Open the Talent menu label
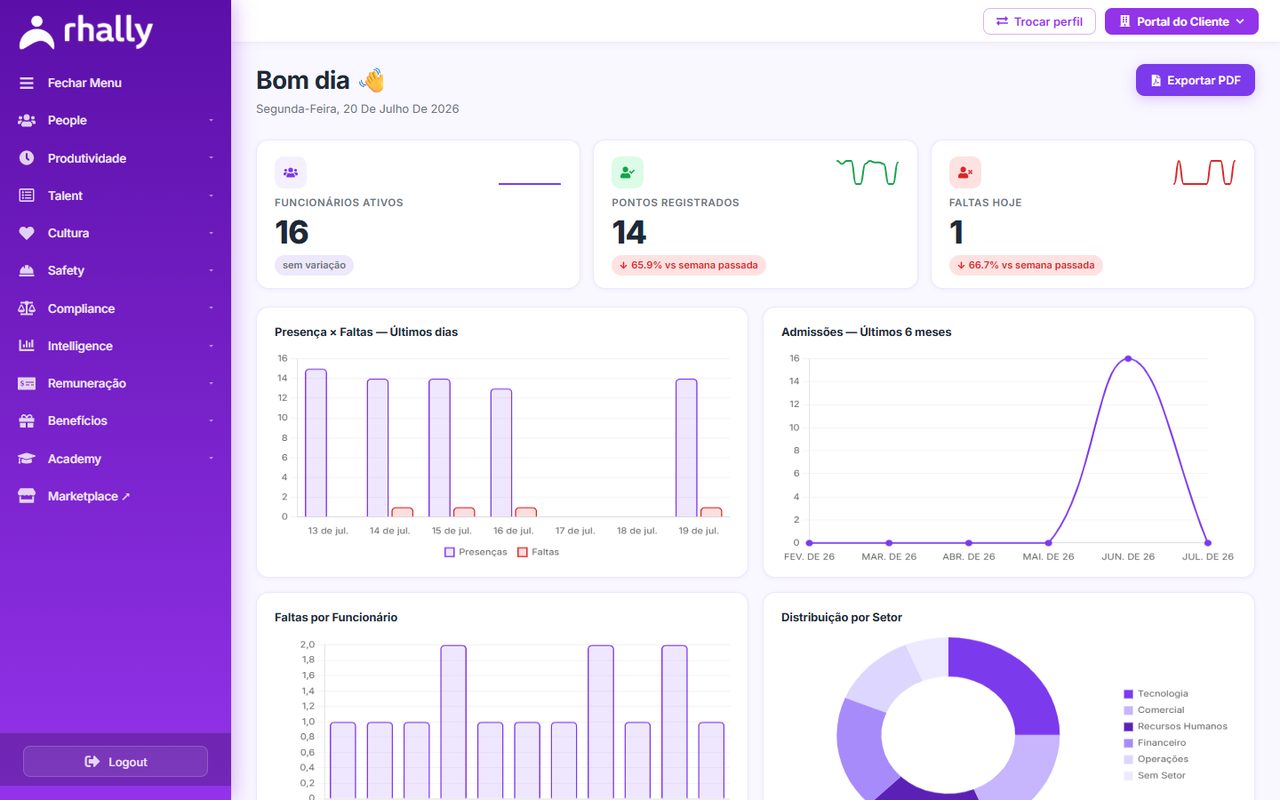 tap(65, 196)
